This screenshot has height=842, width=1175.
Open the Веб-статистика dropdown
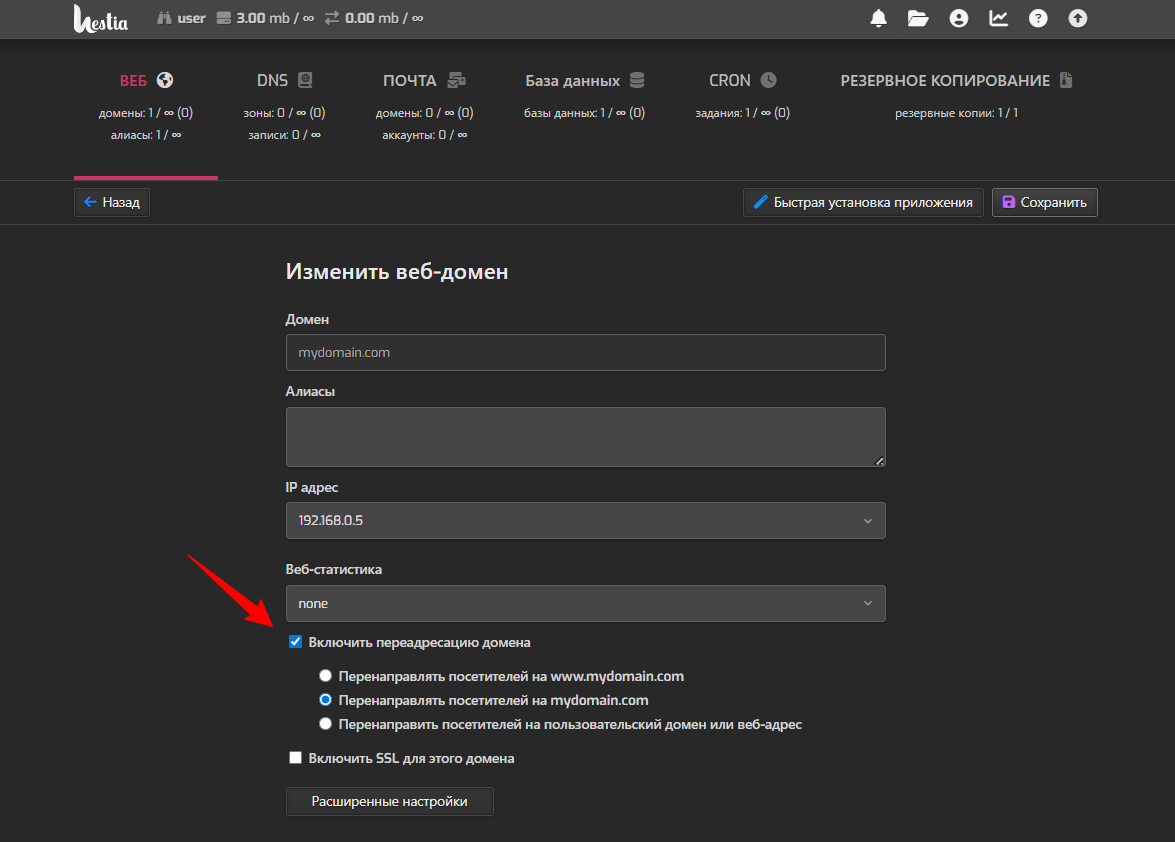tap(585, 604)
